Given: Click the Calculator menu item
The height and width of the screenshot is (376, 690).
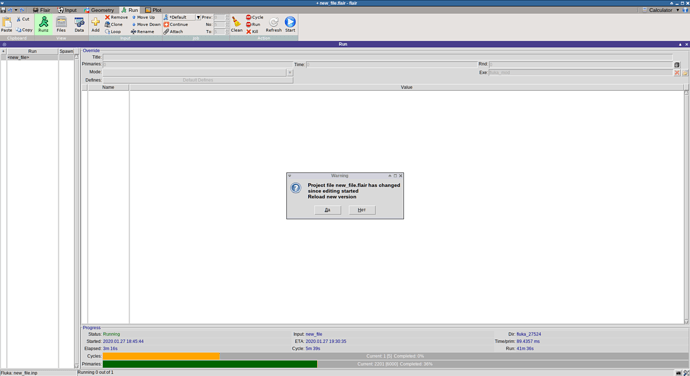Looking at the screenshot, I should coord(657,10).
